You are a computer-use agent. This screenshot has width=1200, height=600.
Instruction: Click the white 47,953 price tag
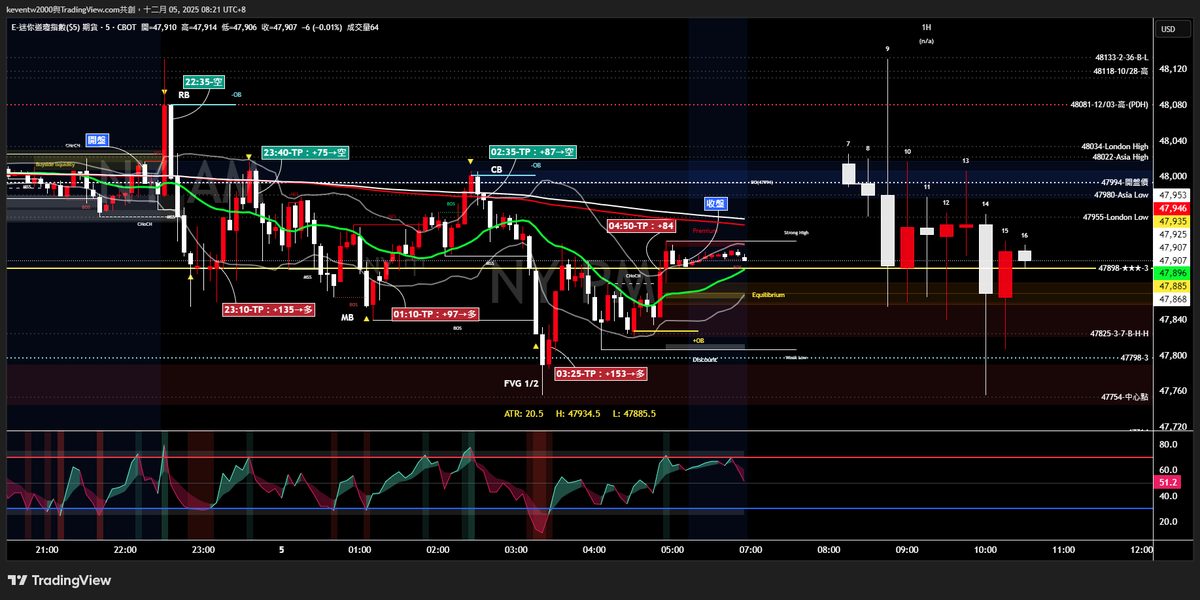1172,195
